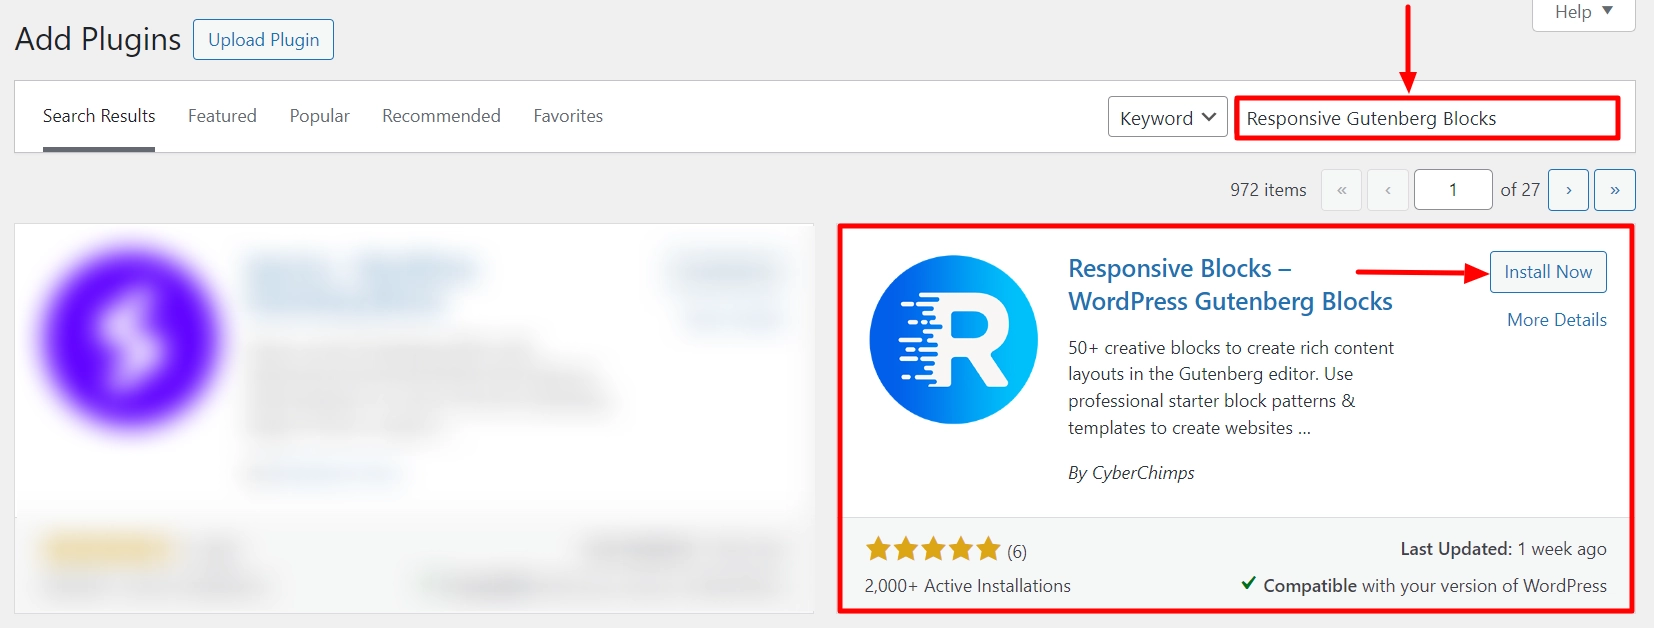Open the Help dropdown
This screenshot has height=628, width=1654.
(x=1583, y=13)
